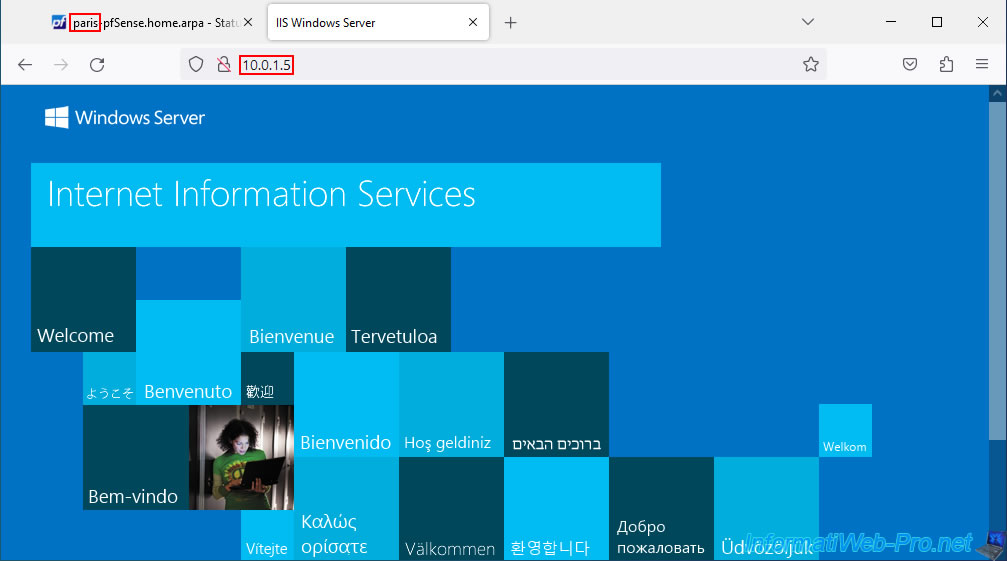This screenshot has height=561, width=1007.
Task: Click the insecure connection padlock icon
Action: 223,64
